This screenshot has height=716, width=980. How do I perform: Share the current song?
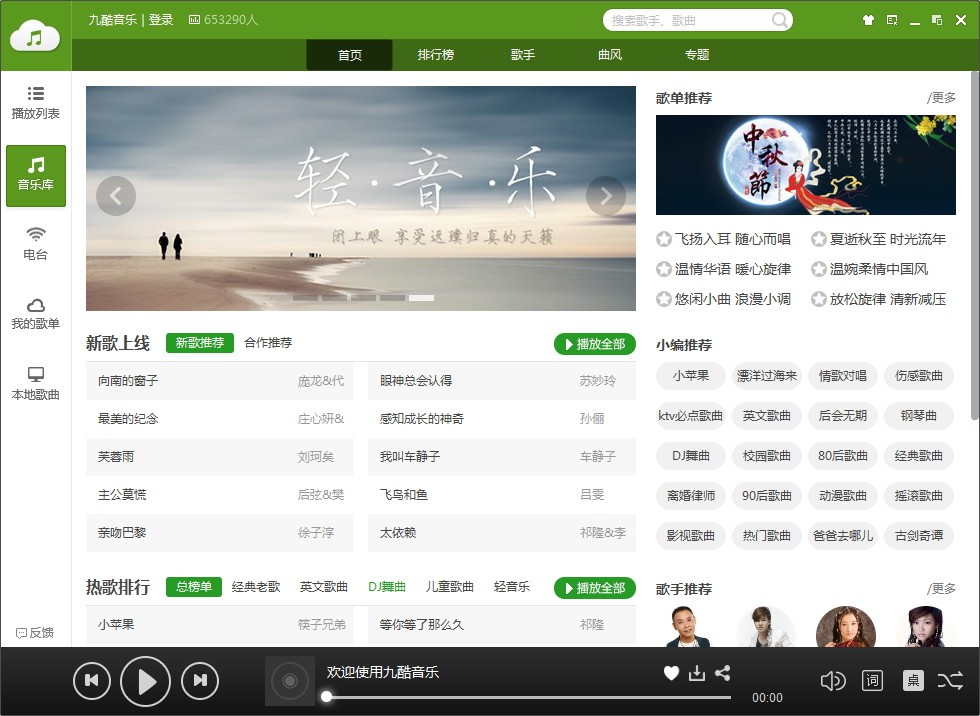(x=722, y=673)
